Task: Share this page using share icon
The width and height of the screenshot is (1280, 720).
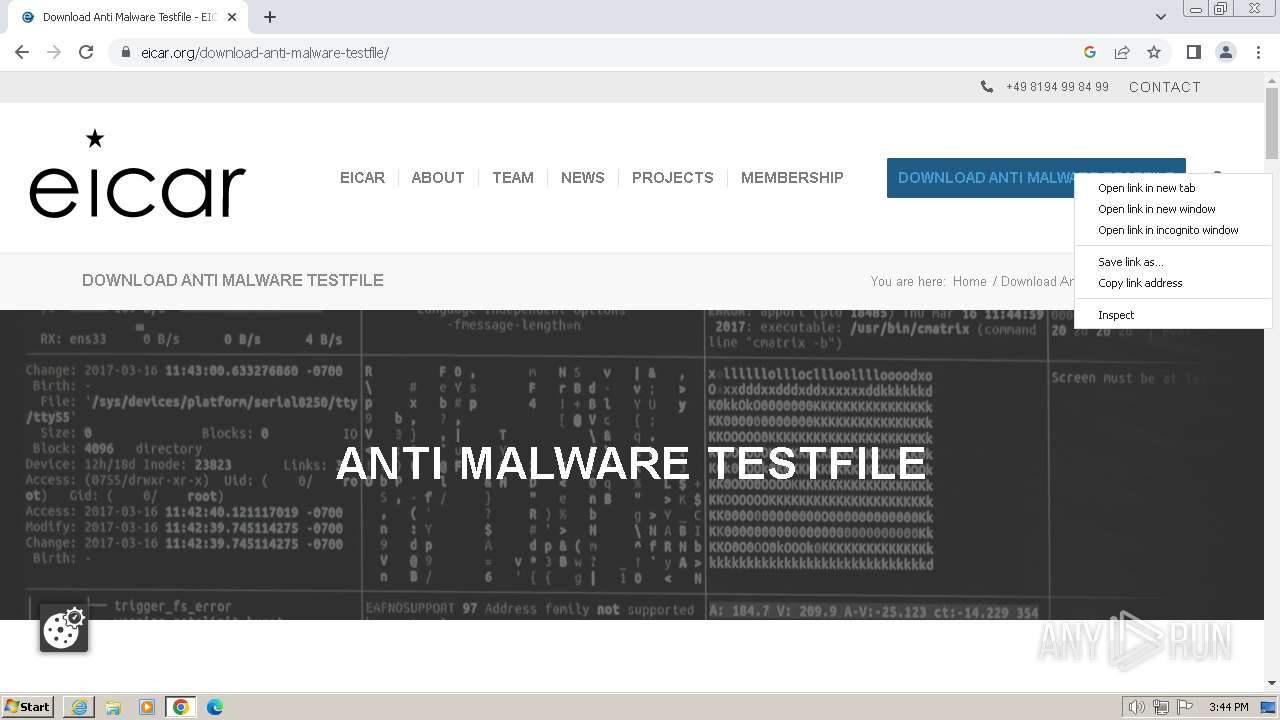Action: pos(1122,52)
